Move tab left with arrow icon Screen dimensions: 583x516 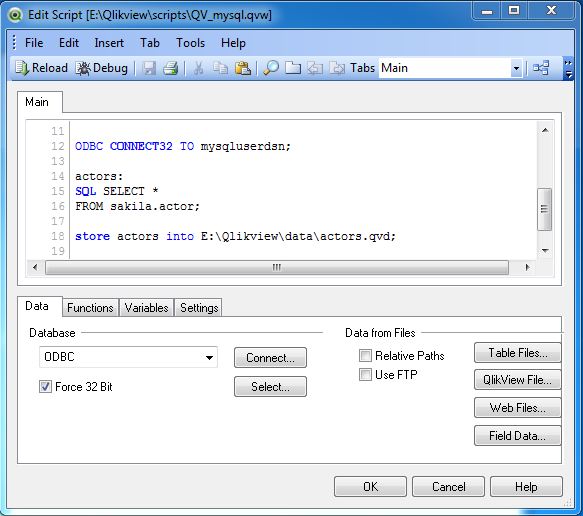(x=315, y=68)
